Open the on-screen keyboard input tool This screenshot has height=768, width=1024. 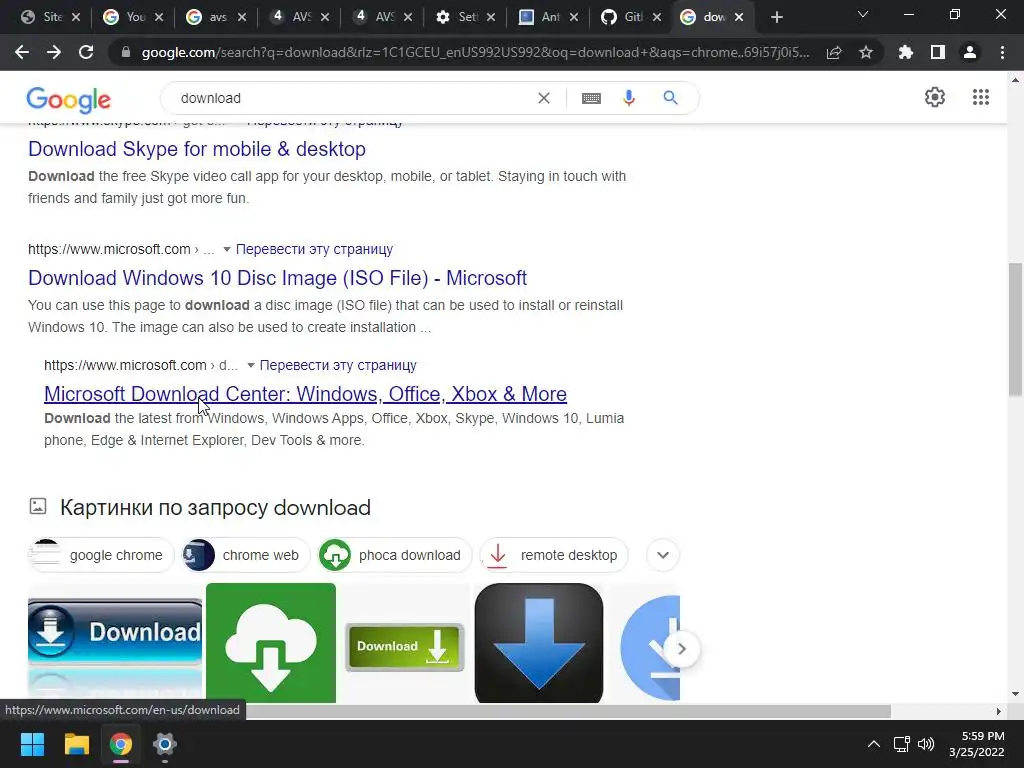click(591, 98)
